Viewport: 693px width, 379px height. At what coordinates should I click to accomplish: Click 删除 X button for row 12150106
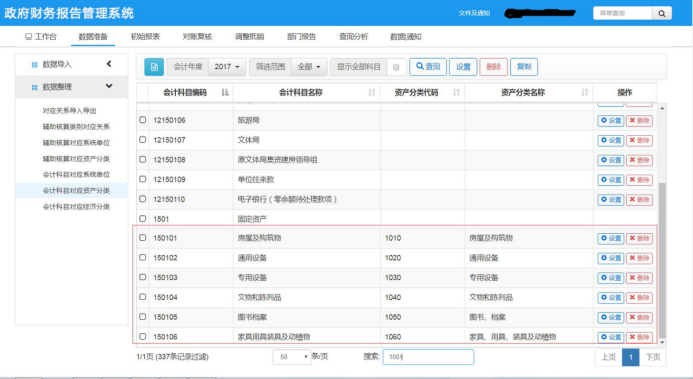pyautogui.click(x=639, y=121)
